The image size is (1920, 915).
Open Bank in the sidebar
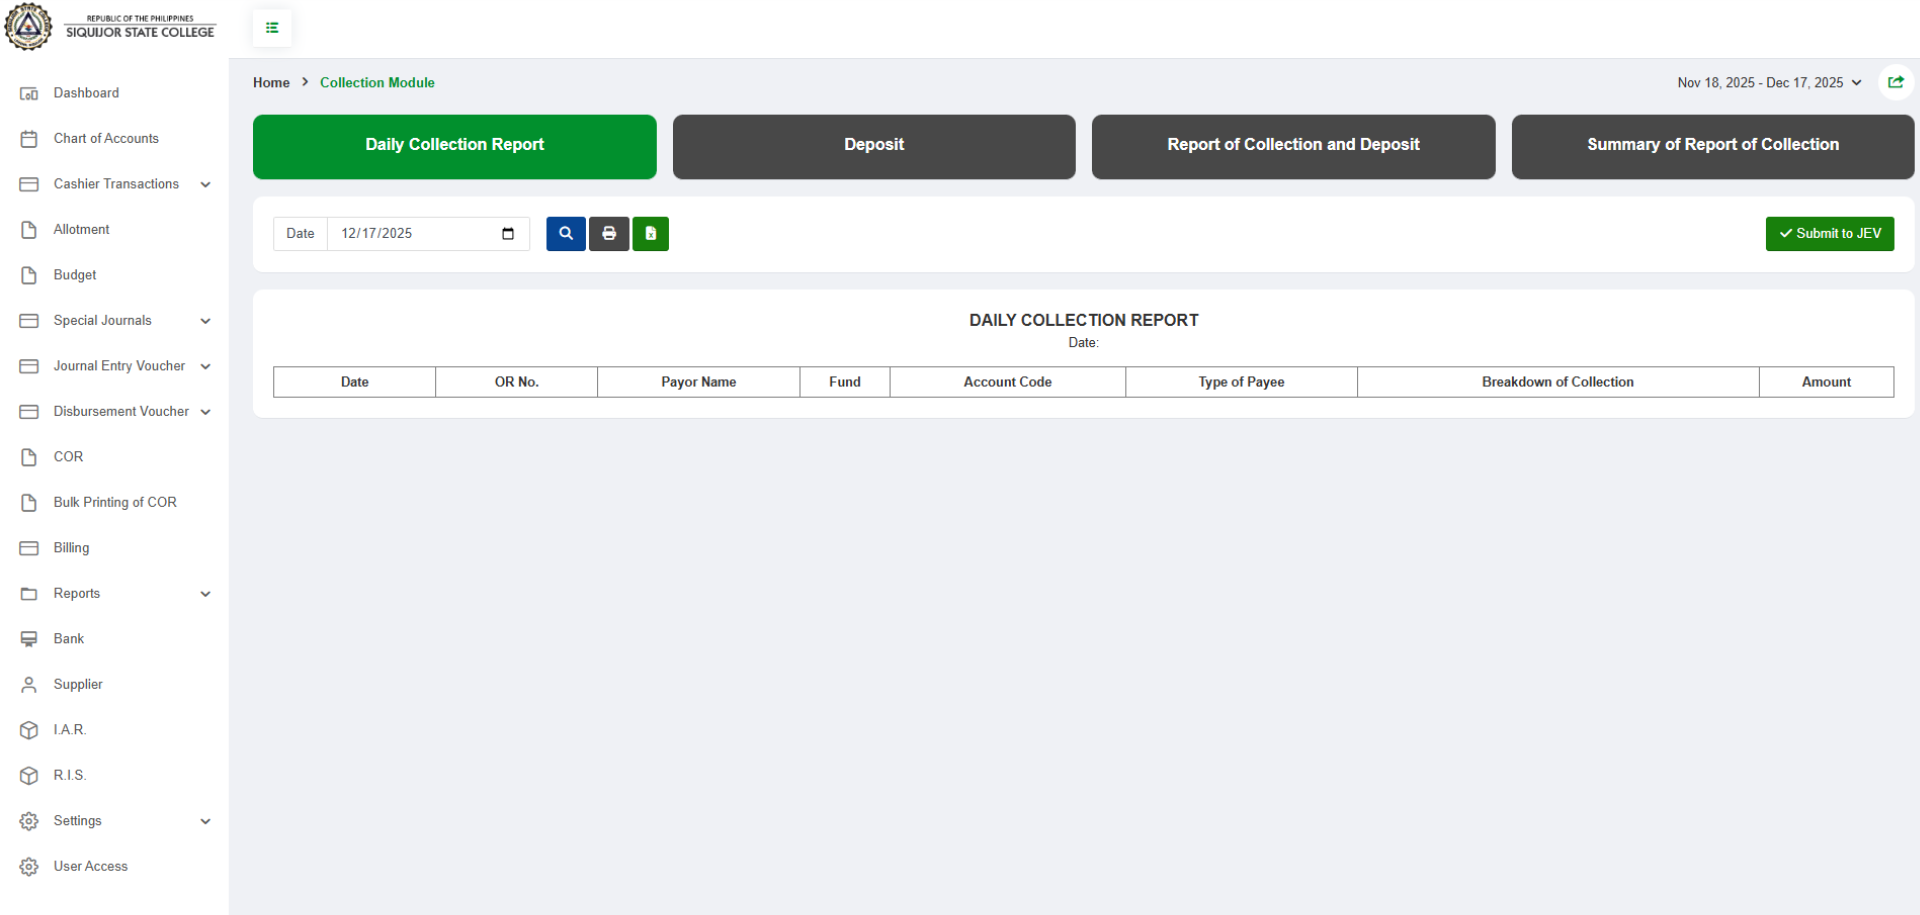[69, 639]
